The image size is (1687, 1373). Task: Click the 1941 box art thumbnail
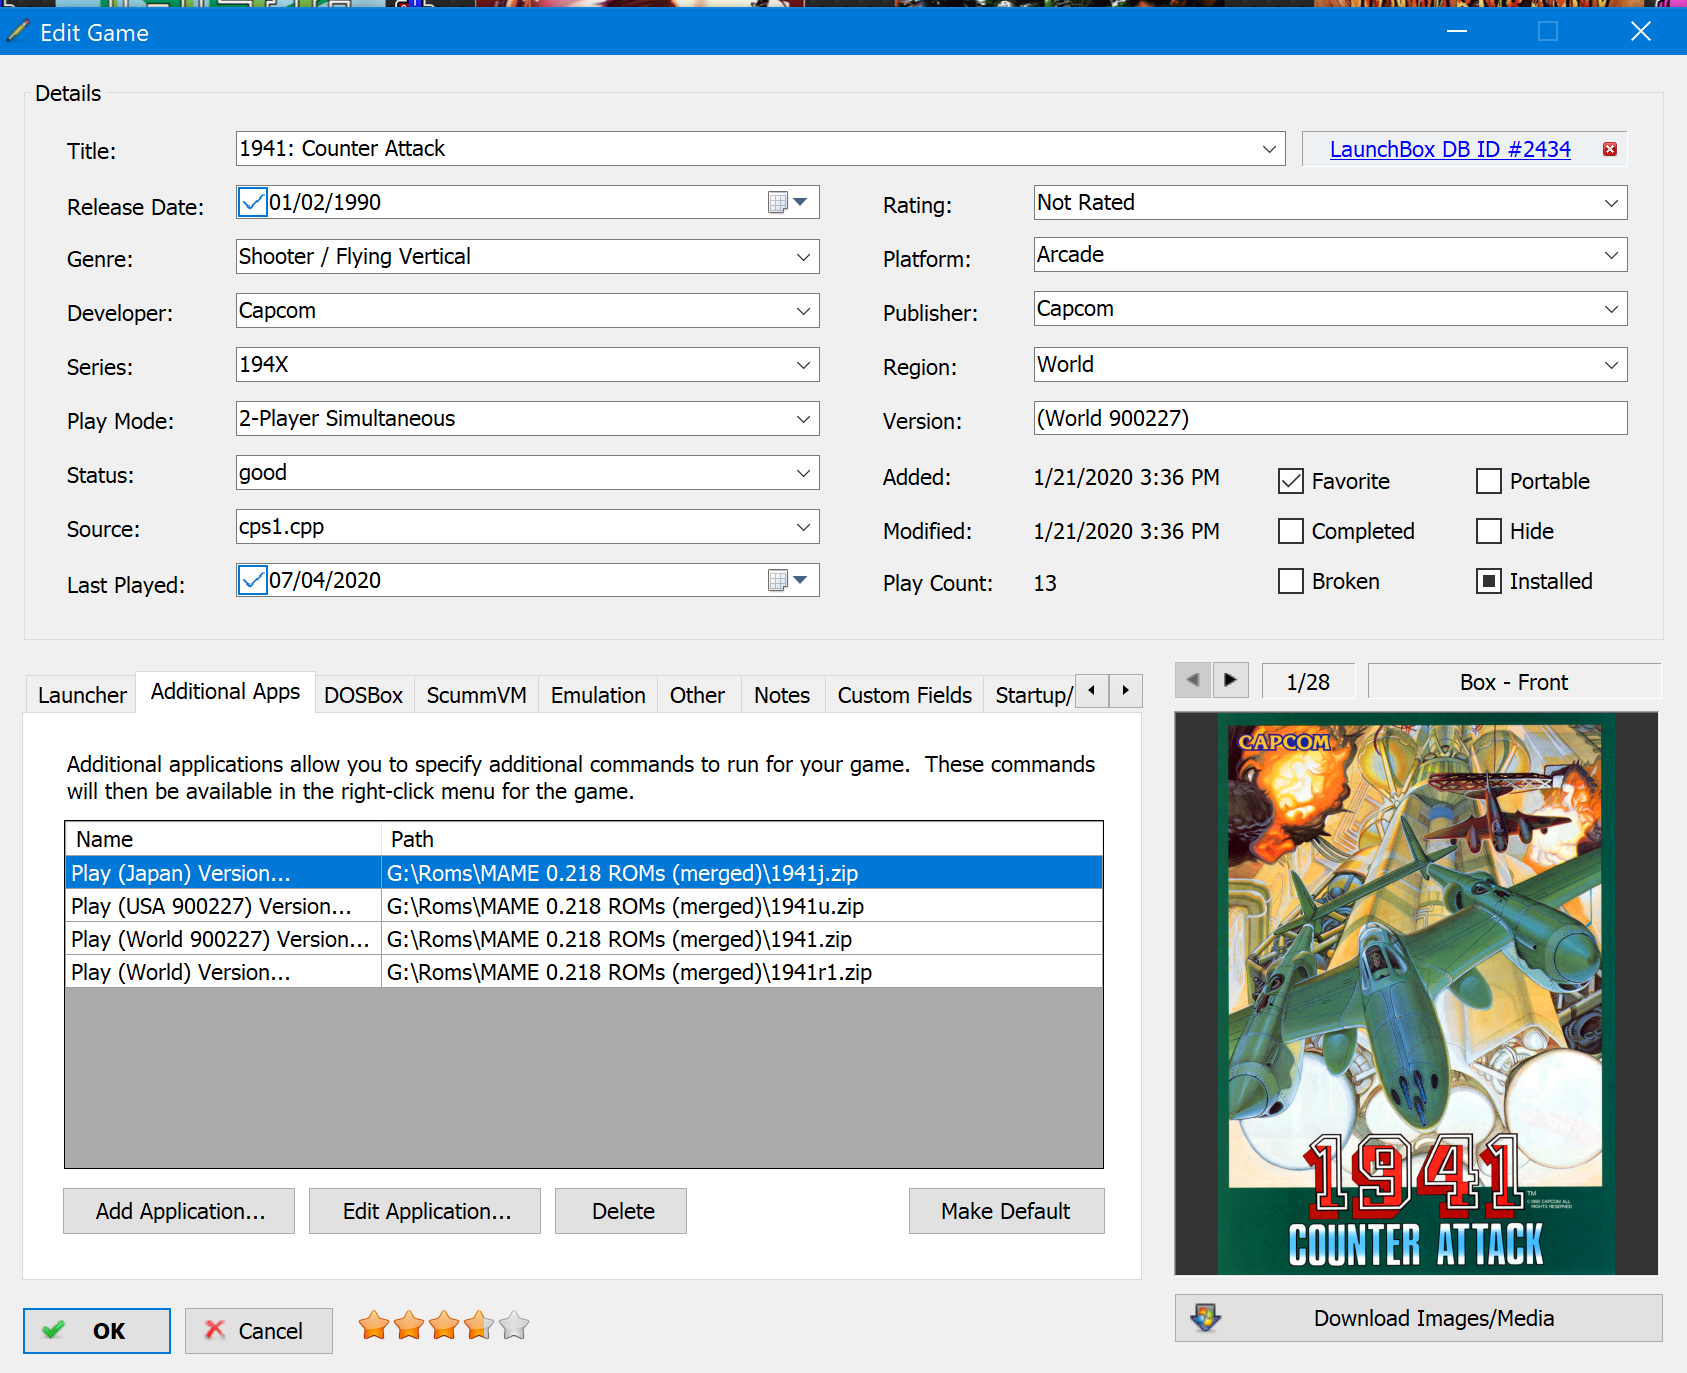(x=1415, y=994)
